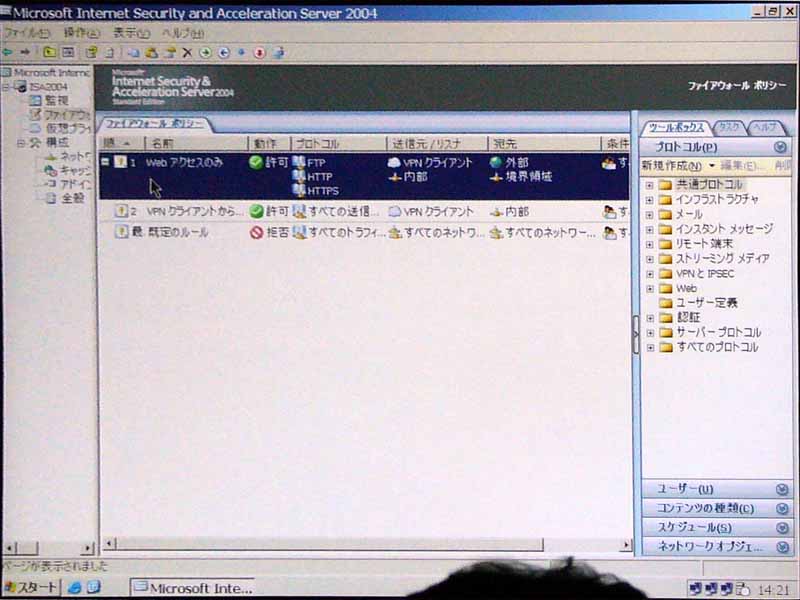800x600 pixels.
Task: Select the ツールボックス tab
Action: [677, 127]
